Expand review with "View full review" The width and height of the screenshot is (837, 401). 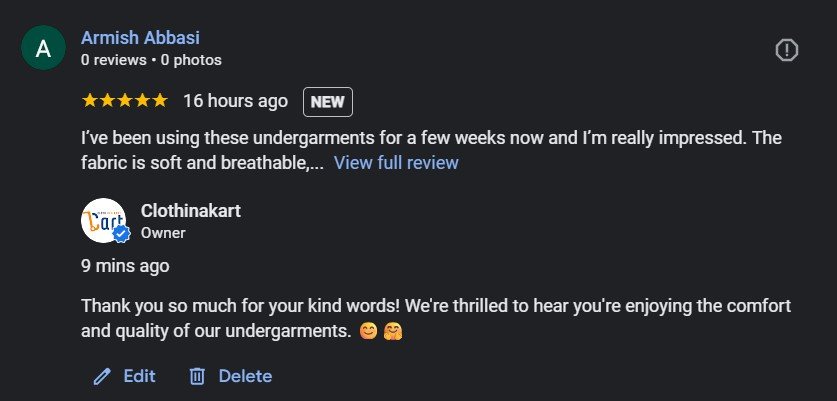[x=396, y=163]
